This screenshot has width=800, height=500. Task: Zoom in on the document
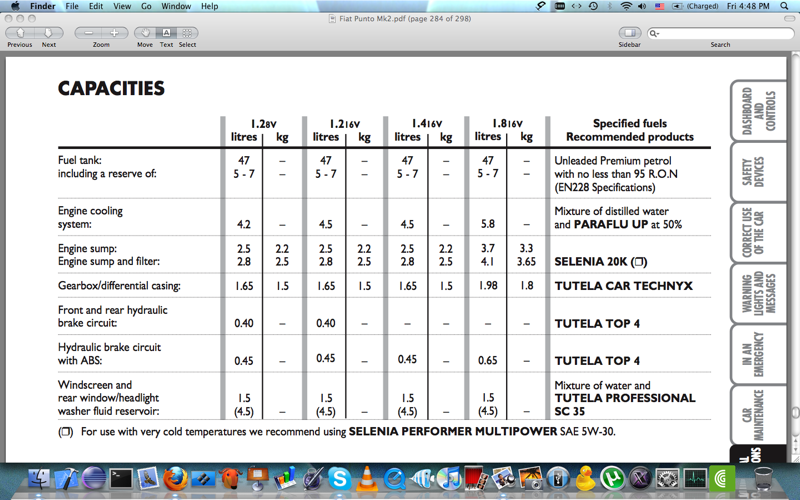[x=114, y=33]
